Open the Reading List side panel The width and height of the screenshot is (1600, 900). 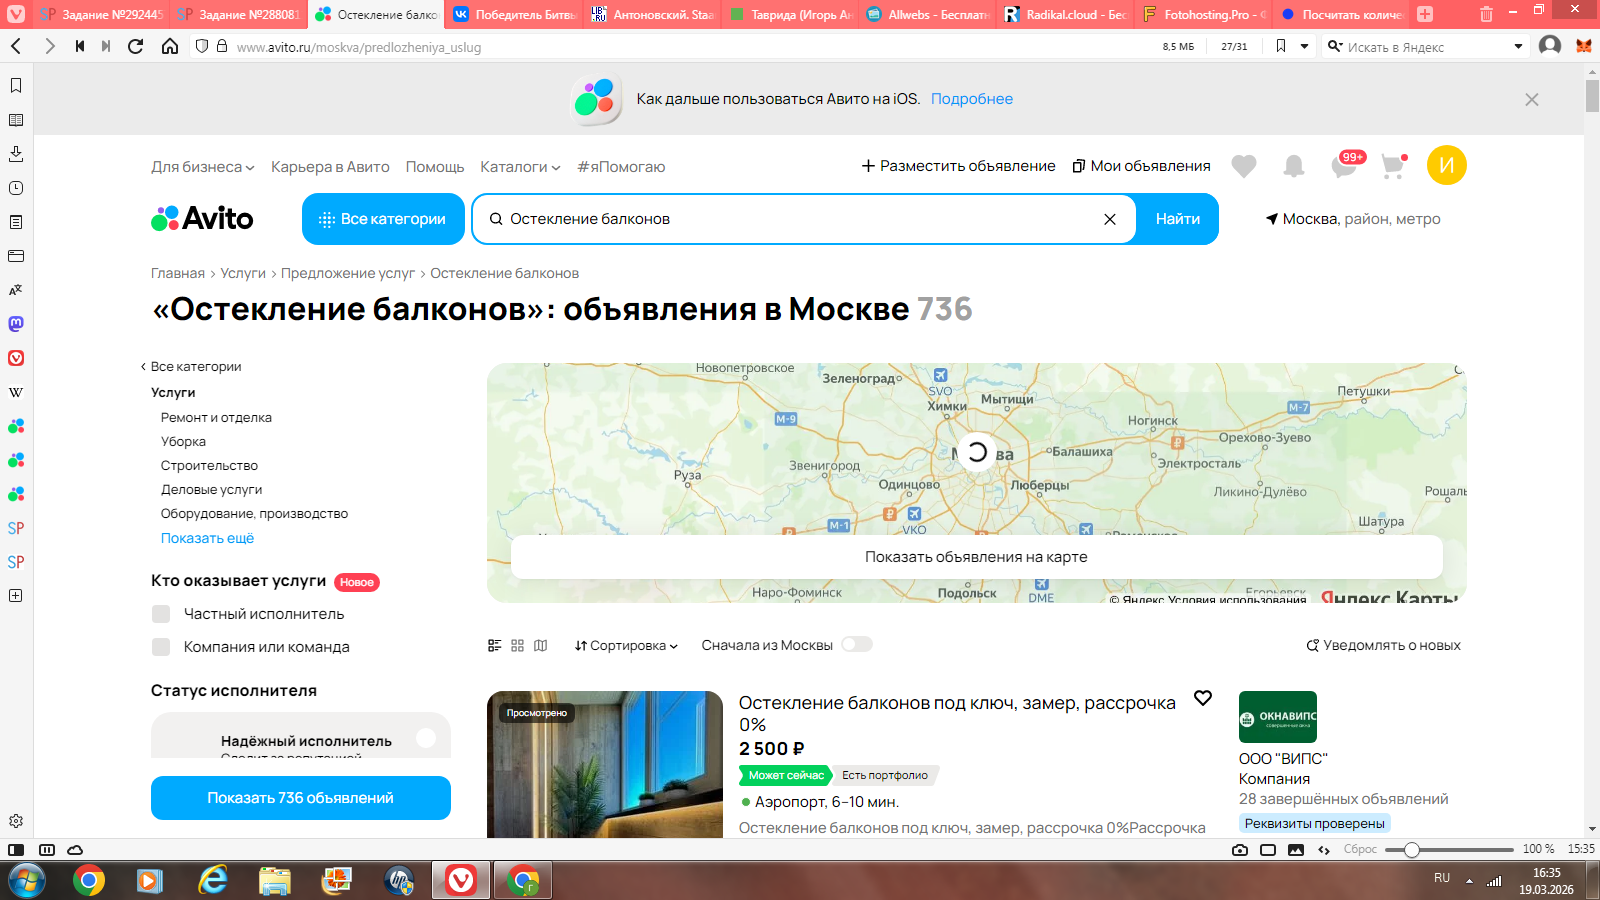16,120
